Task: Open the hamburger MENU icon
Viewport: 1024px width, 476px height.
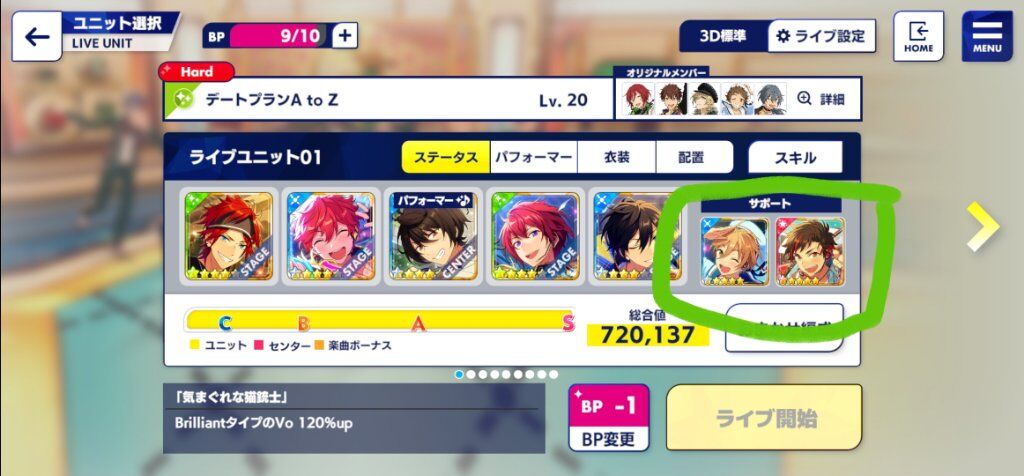Action: coord(987,37)
